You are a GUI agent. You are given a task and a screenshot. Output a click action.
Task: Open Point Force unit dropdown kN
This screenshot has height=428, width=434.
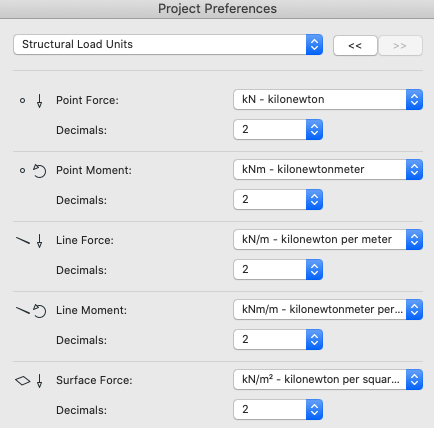point(328,99)
